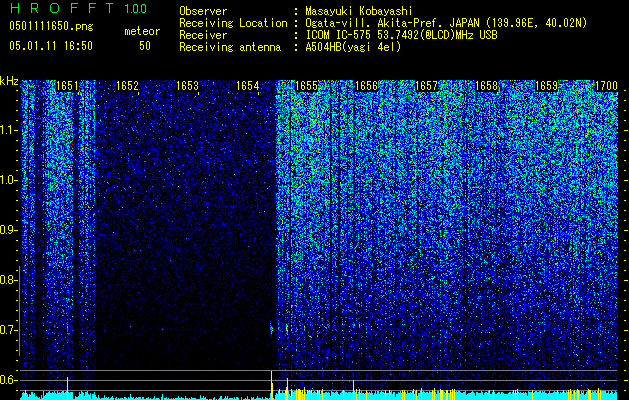
Task: Click the 1651 time marker
Action: coord(67,86)
